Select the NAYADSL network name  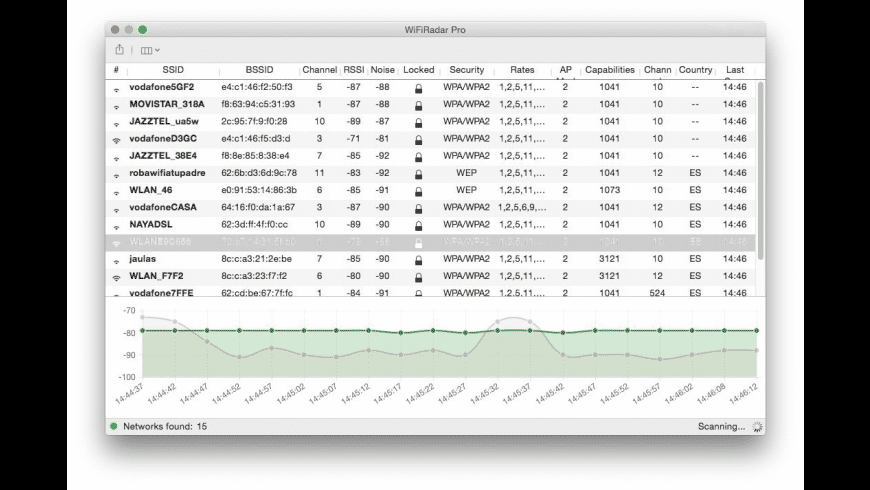(x=150, y=225)
